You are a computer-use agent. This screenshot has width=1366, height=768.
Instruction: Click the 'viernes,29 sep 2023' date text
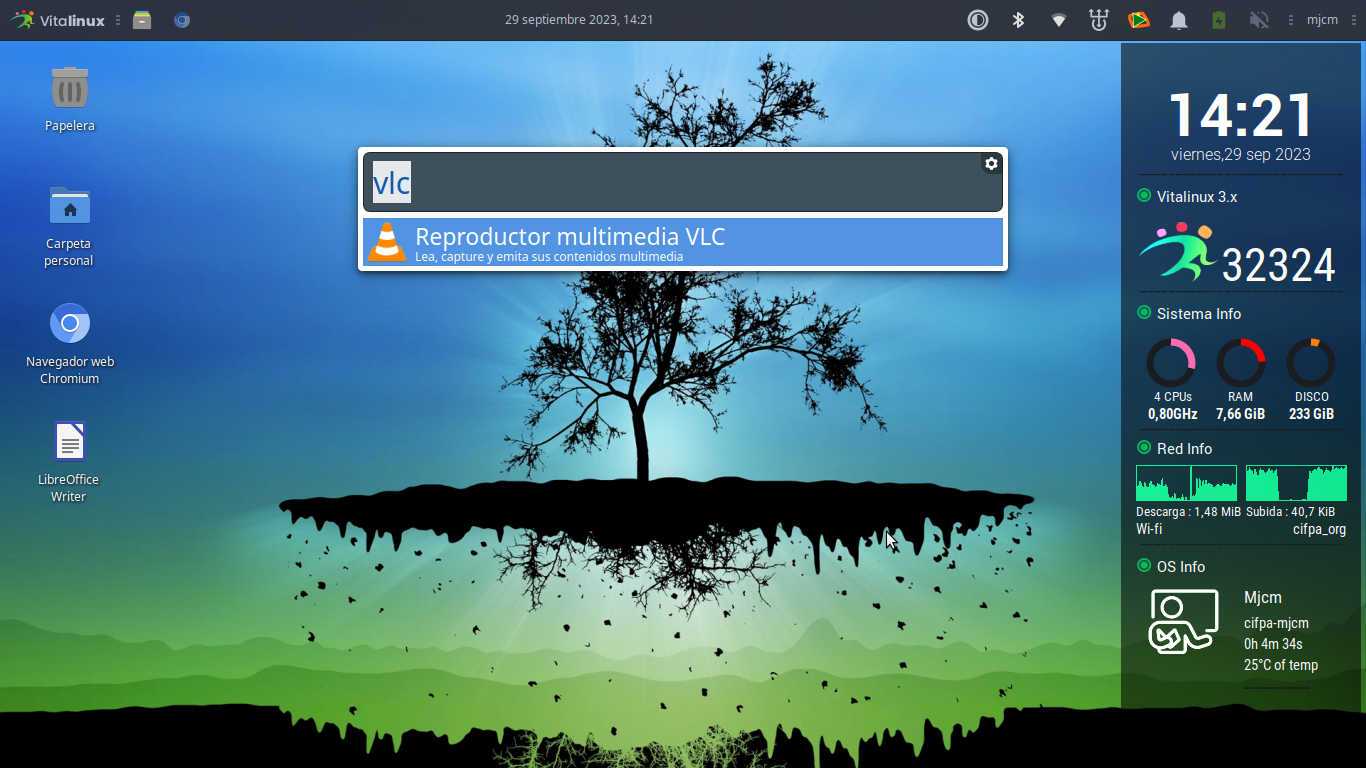(1241, 155)
